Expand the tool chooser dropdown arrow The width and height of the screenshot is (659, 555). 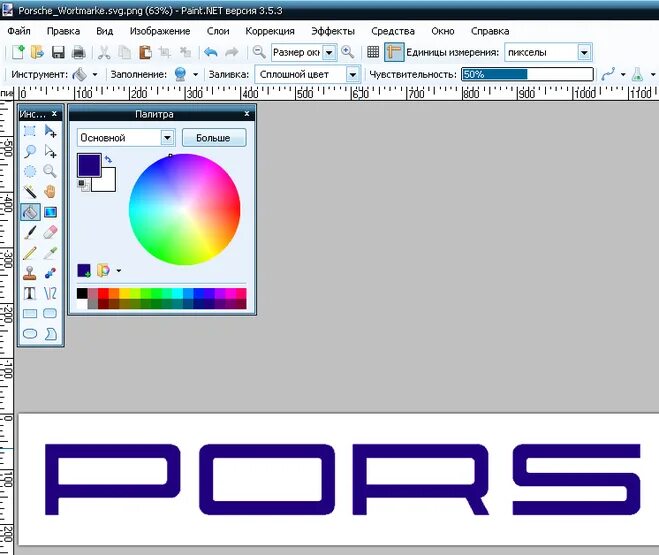[95, 75]
